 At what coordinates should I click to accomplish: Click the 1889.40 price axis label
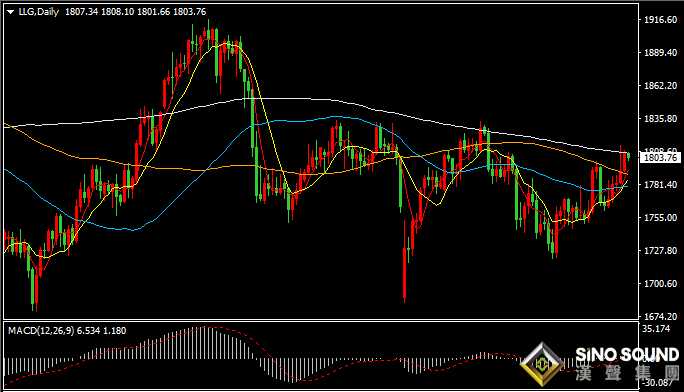660,53
